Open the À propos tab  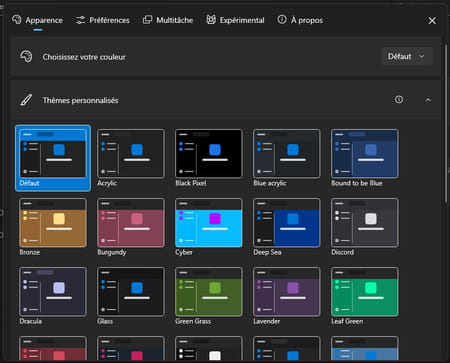click(300, 20)
